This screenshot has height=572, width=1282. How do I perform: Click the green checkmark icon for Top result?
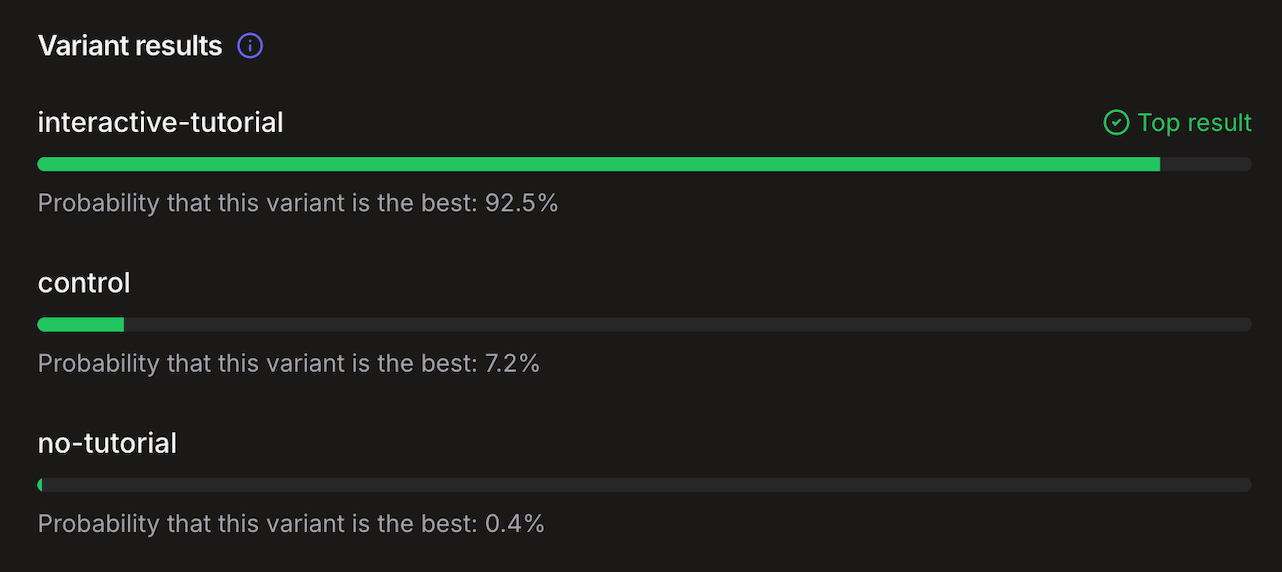pyautogui.click(x=1115, y=123)
